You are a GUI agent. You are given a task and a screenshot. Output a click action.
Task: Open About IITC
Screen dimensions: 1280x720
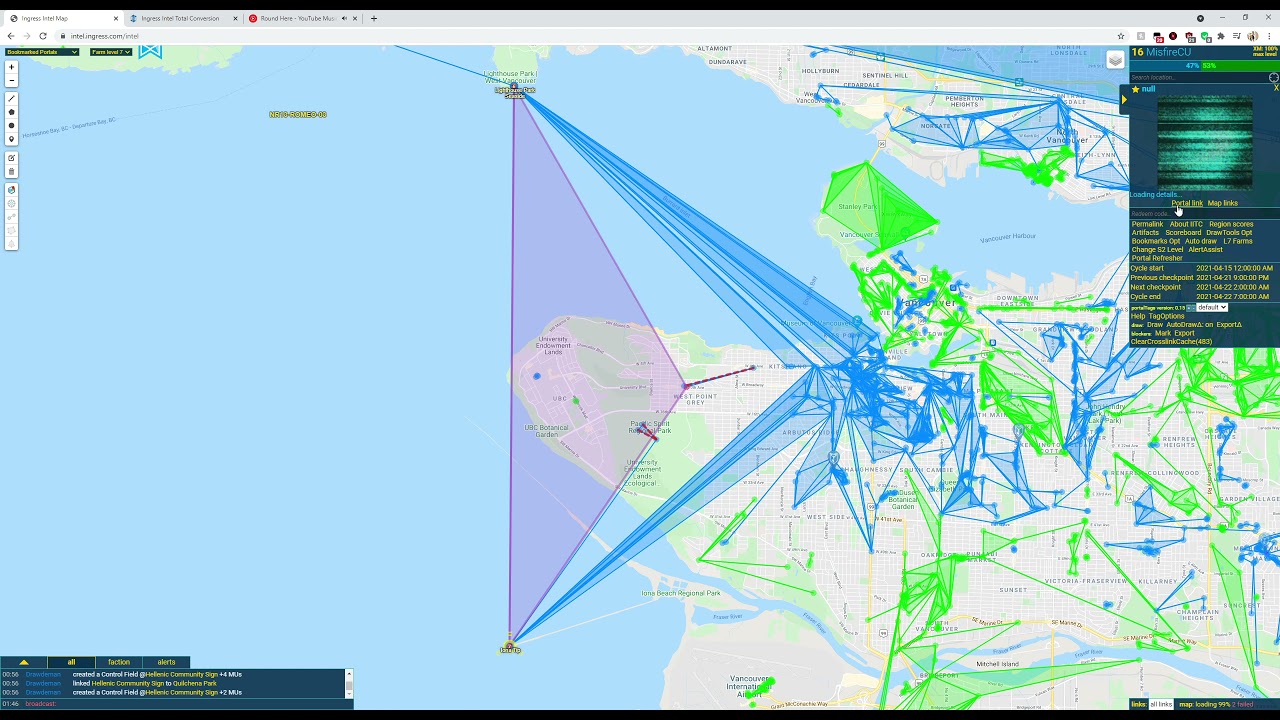pos(1186,224)
